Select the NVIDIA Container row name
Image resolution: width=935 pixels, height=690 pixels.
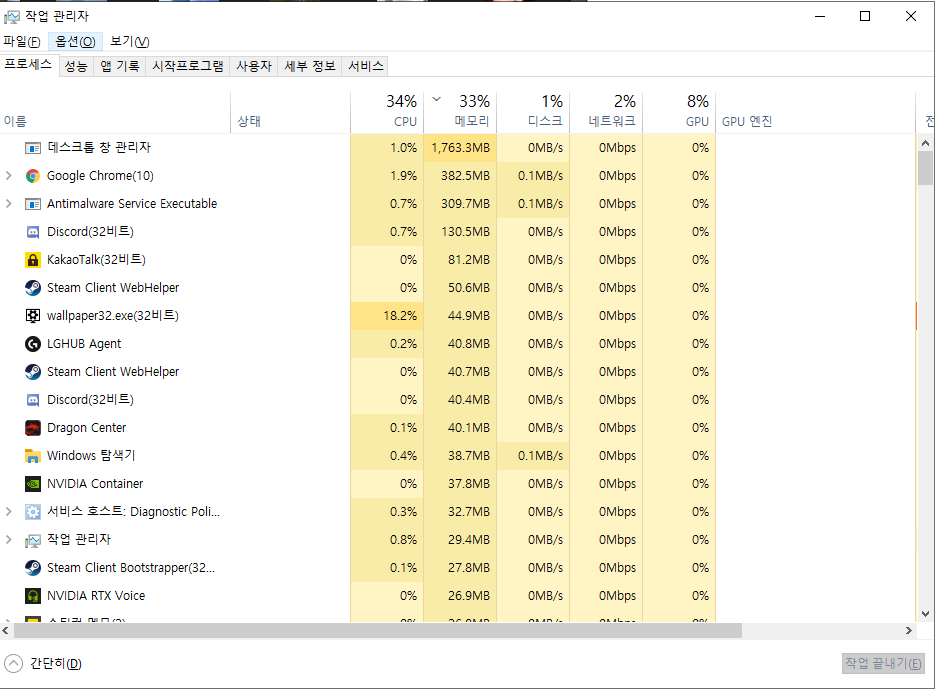[95, 484]
